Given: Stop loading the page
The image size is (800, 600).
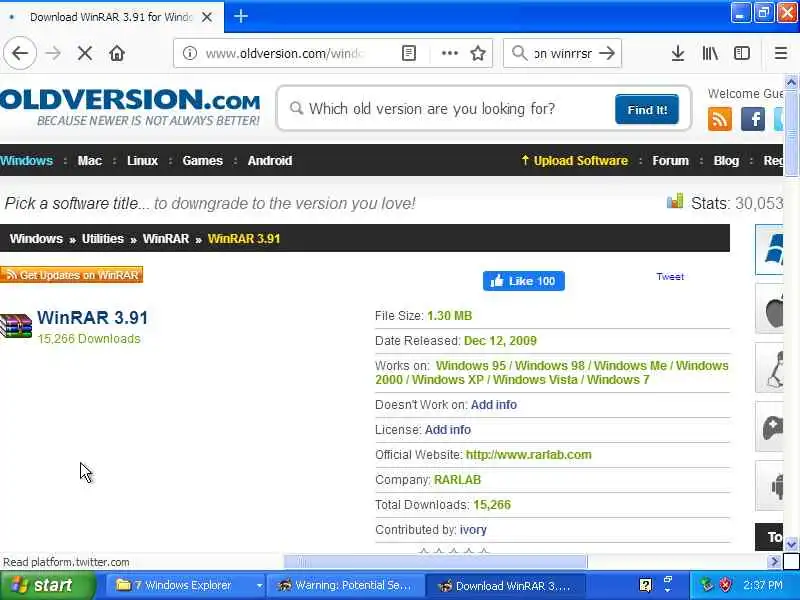Looking at the screenshot, I should point(85,53).
